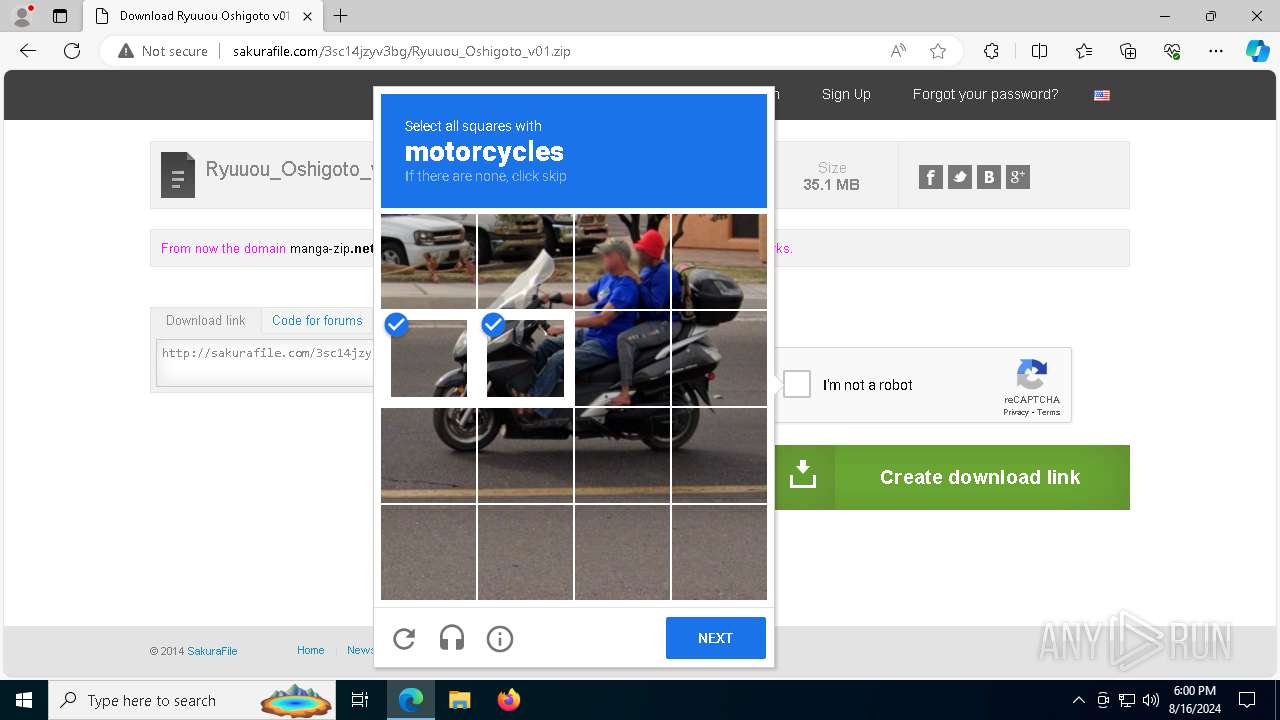Open Task View on the taskbar

[360, 700]
